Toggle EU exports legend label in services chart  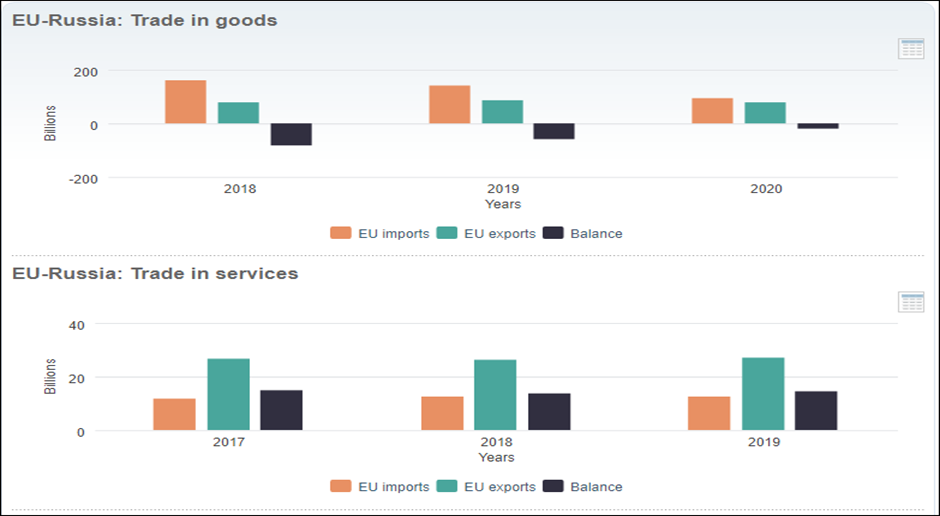[x=497, y=487]
